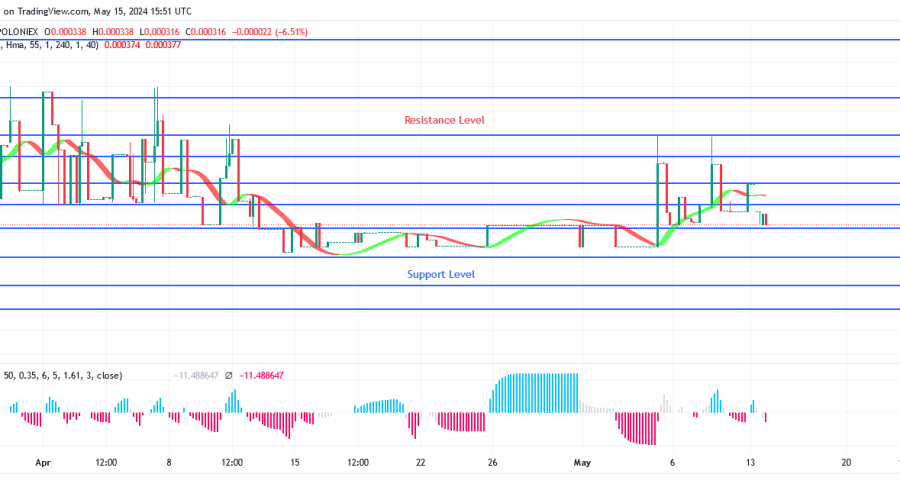Click the oscillator legend ending in 'close)'
Image resolution: width=900 pixels, height=500 pixels.
pos(62,375)
